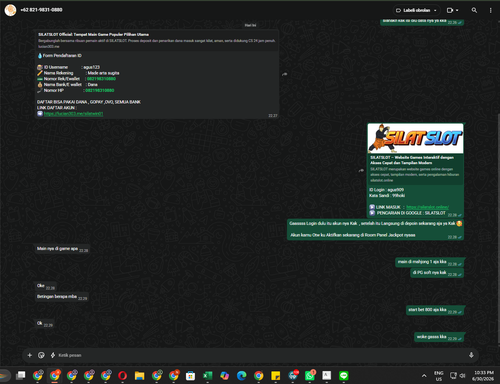Open Sticky Notes from the taskbar

point(275,376)
